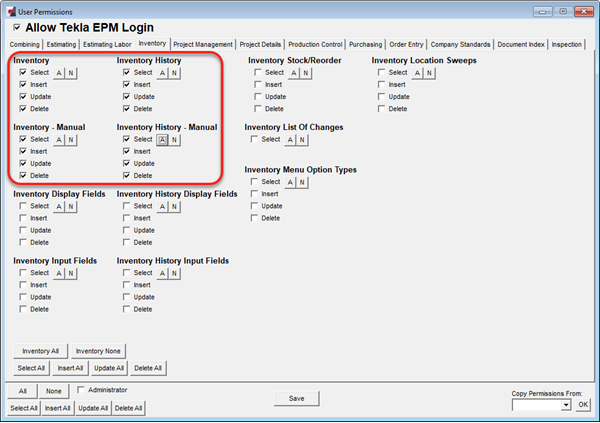Image resolution: width=600 pixels, height=423 pixels.
Task: Open the Inspection tab
Action: pyautogui.click(x=567, y=44)
